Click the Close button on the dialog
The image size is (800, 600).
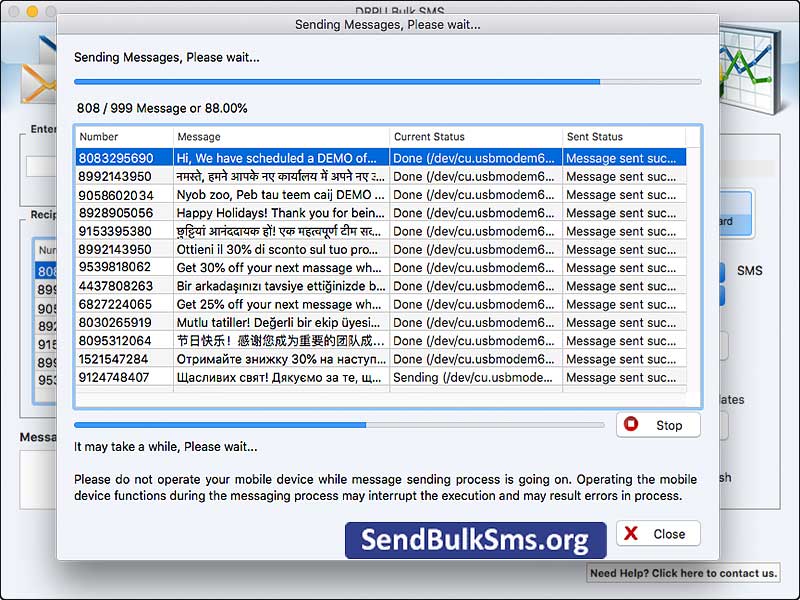[658, 533]
